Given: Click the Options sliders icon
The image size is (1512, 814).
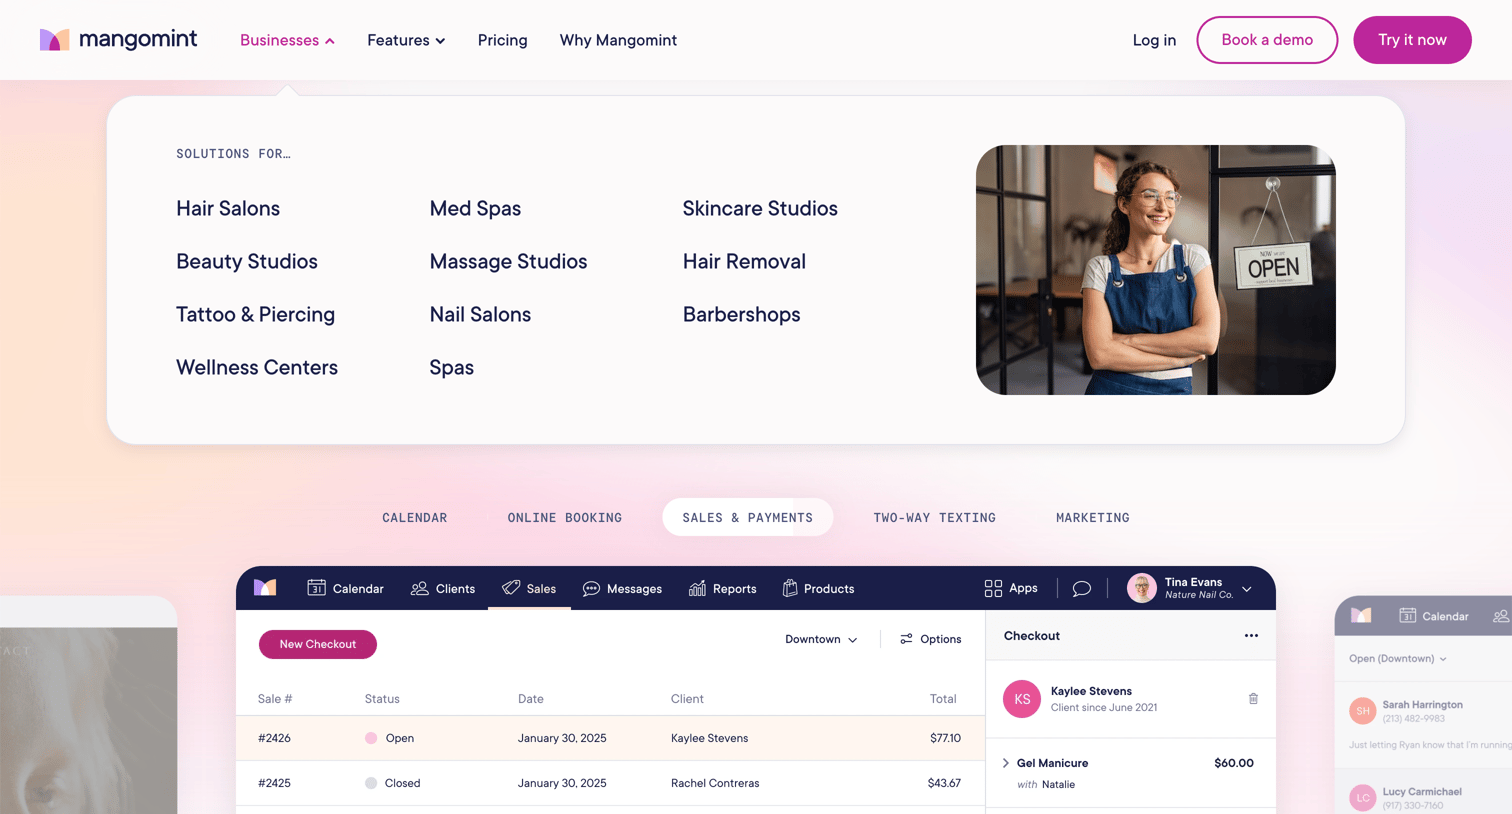Looking at the screenshot, I should coord(906,639).
